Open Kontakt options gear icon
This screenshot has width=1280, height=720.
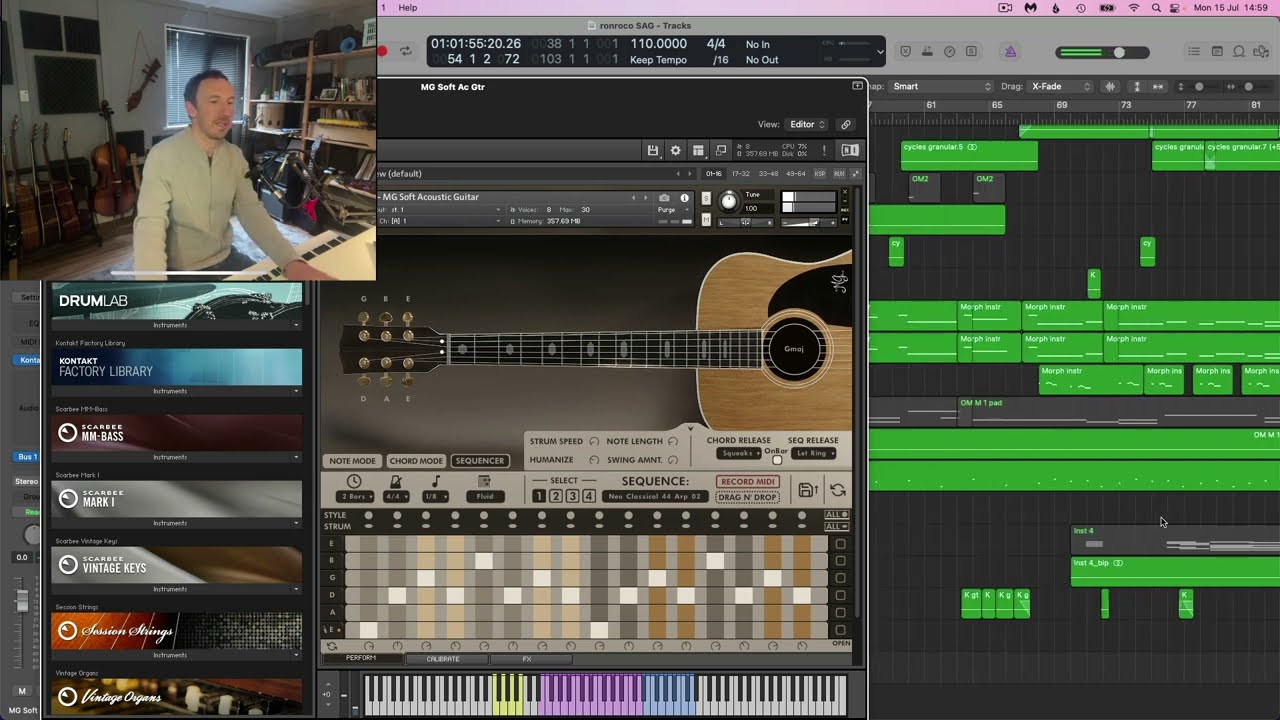[x=675, y=150]
